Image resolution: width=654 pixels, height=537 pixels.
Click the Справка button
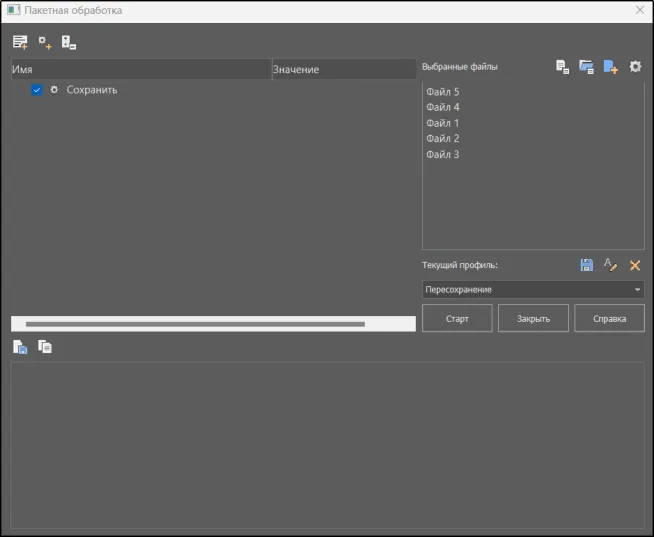click(x=609, y=319)
